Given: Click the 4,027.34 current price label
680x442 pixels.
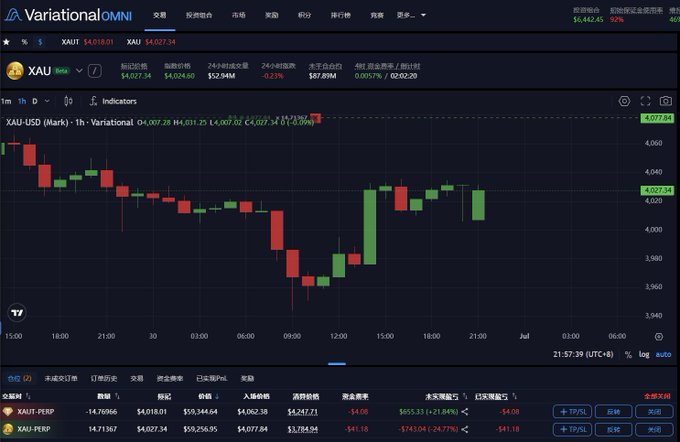Looking at the screenshot, I should 657,190.
